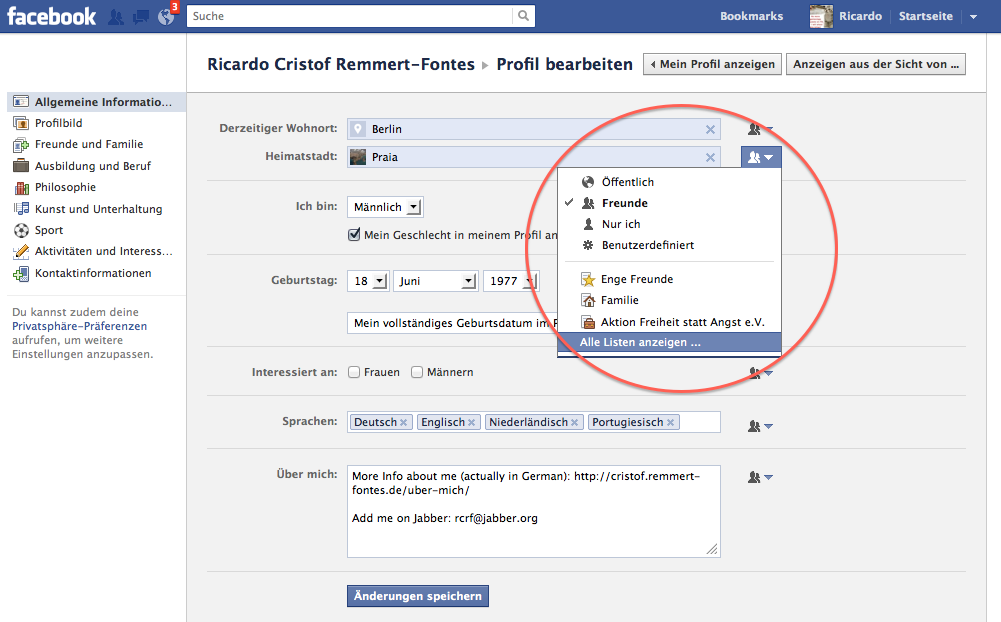Open Privatsphäre-Präferenzen link

click(79, 326)
